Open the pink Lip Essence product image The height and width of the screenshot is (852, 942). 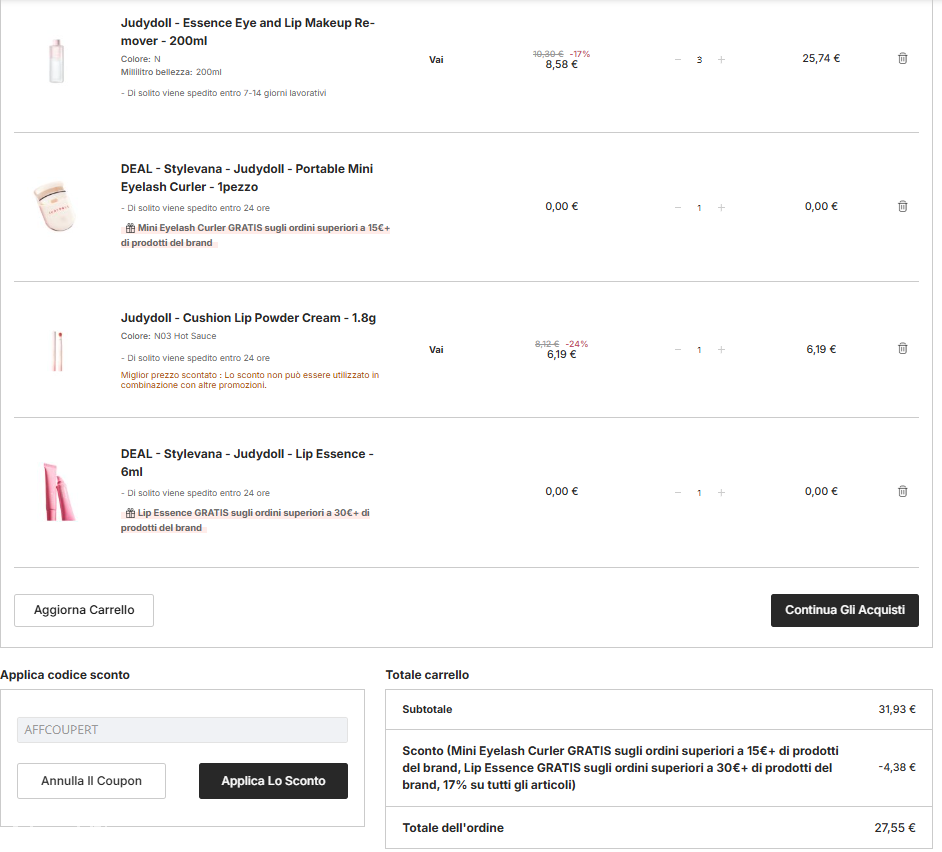(58, 492)
